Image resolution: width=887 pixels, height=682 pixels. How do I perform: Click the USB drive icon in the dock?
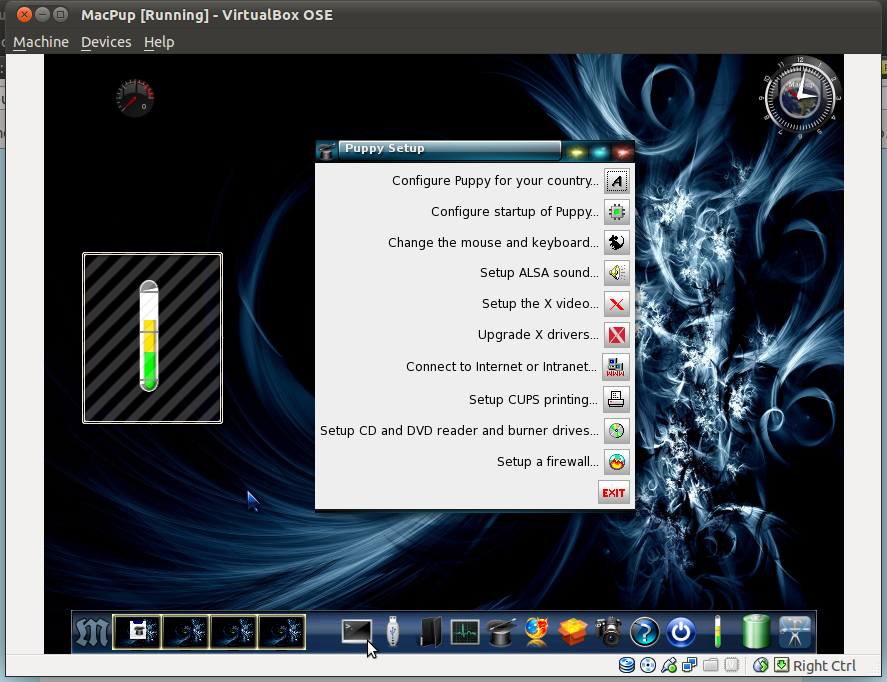click(x=391, y=631)
